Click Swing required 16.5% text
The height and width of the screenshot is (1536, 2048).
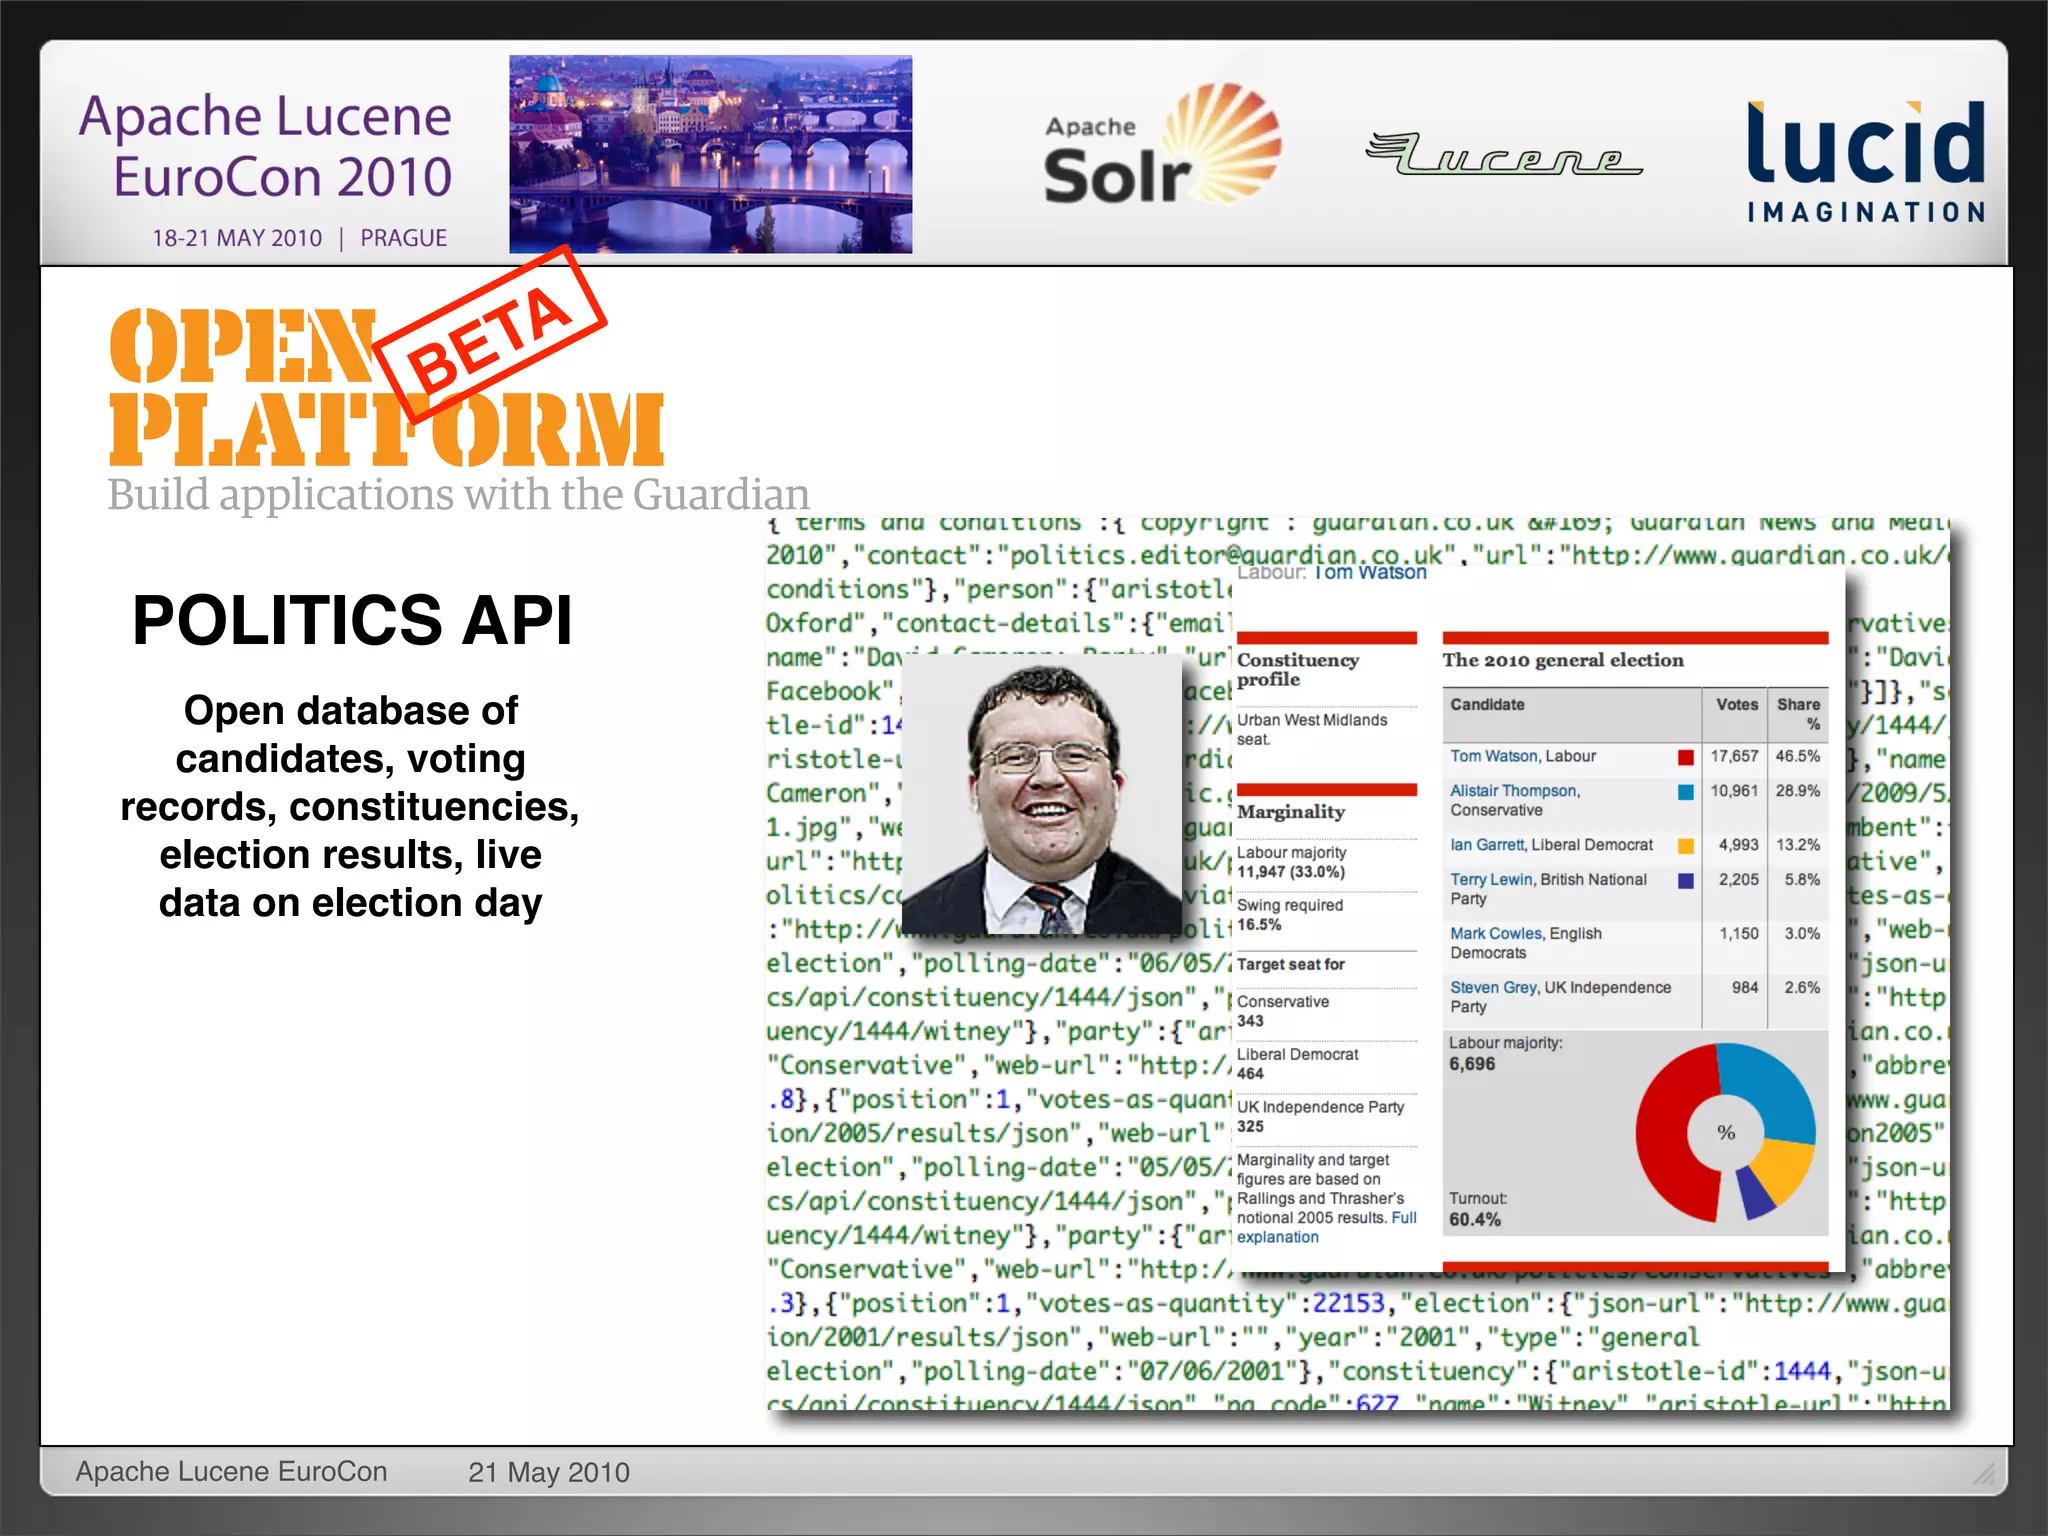[1290, 915]
